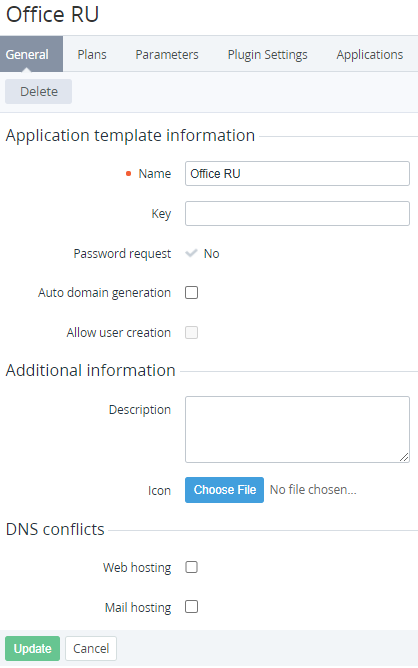Enable the Auto domain generation checkbox
Viewport: 418px width, 668px height.
coord(191,293)
